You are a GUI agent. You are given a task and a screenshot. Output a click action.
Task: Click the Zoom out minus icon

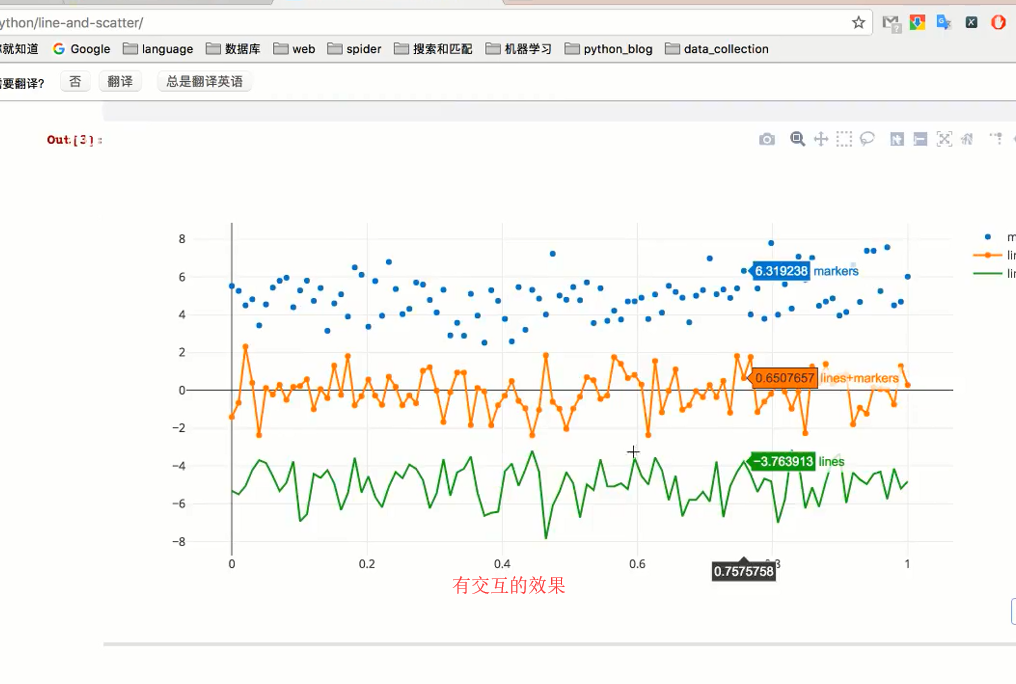pos(920,139)
